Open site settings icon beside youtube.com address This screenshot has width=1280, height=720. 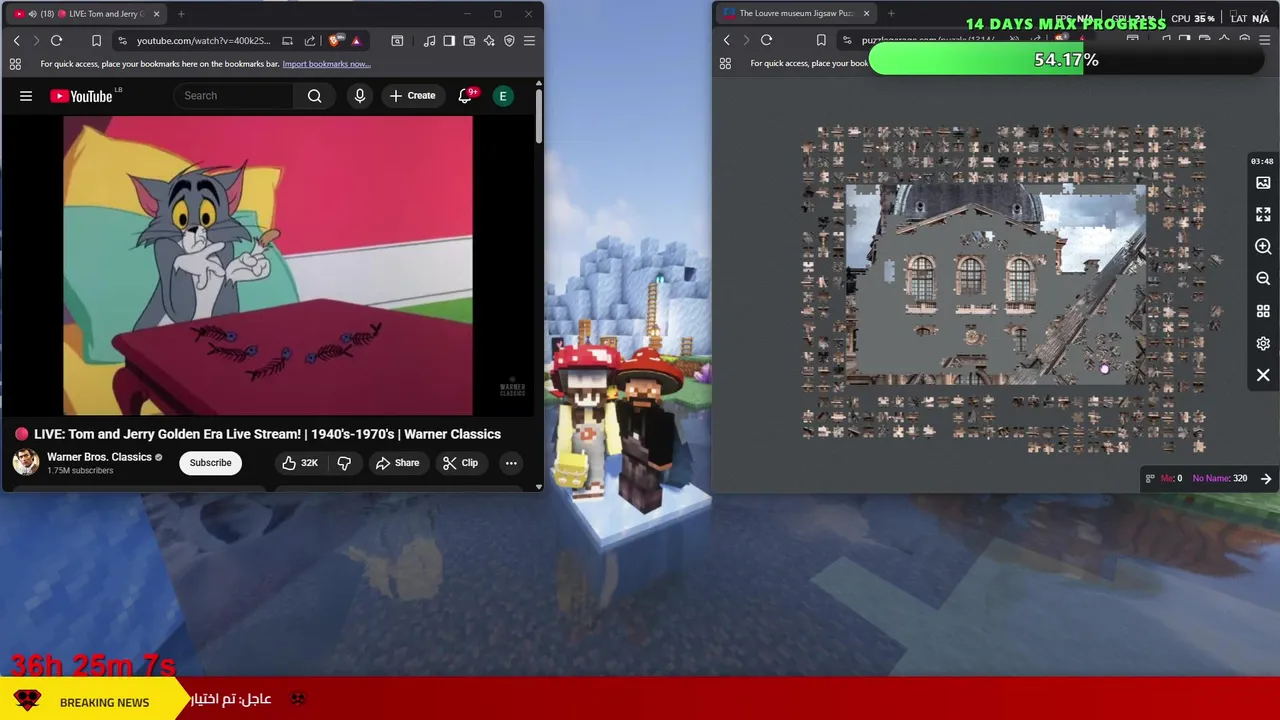click(x=122, y=41)
